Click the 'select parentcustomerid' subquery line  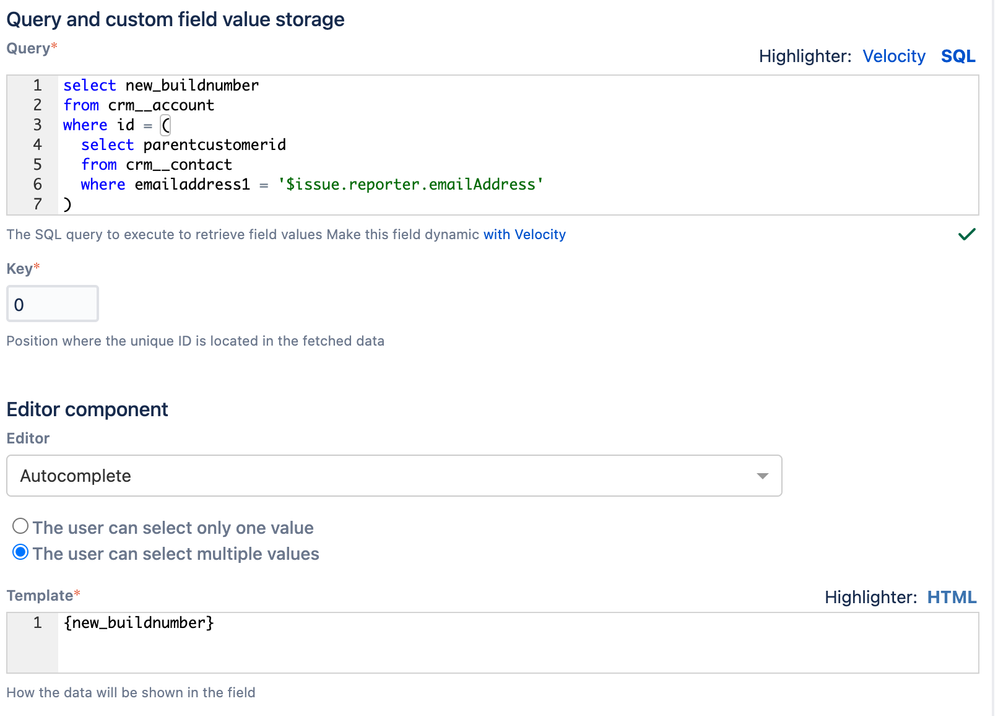[x=183, y=145]
